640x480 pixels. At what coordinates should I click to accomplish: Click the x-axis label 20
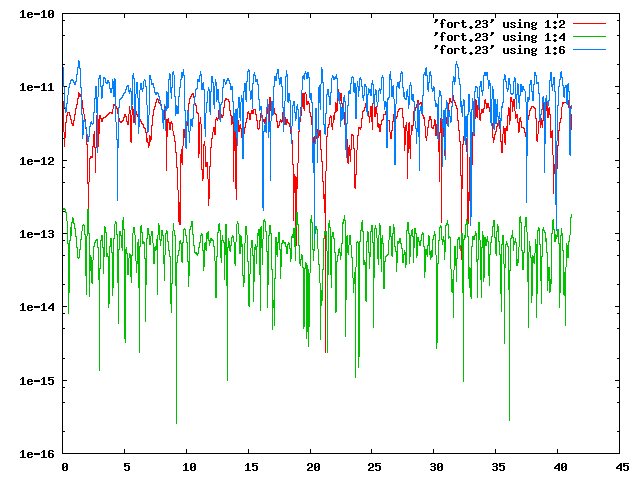coord(313,467)
